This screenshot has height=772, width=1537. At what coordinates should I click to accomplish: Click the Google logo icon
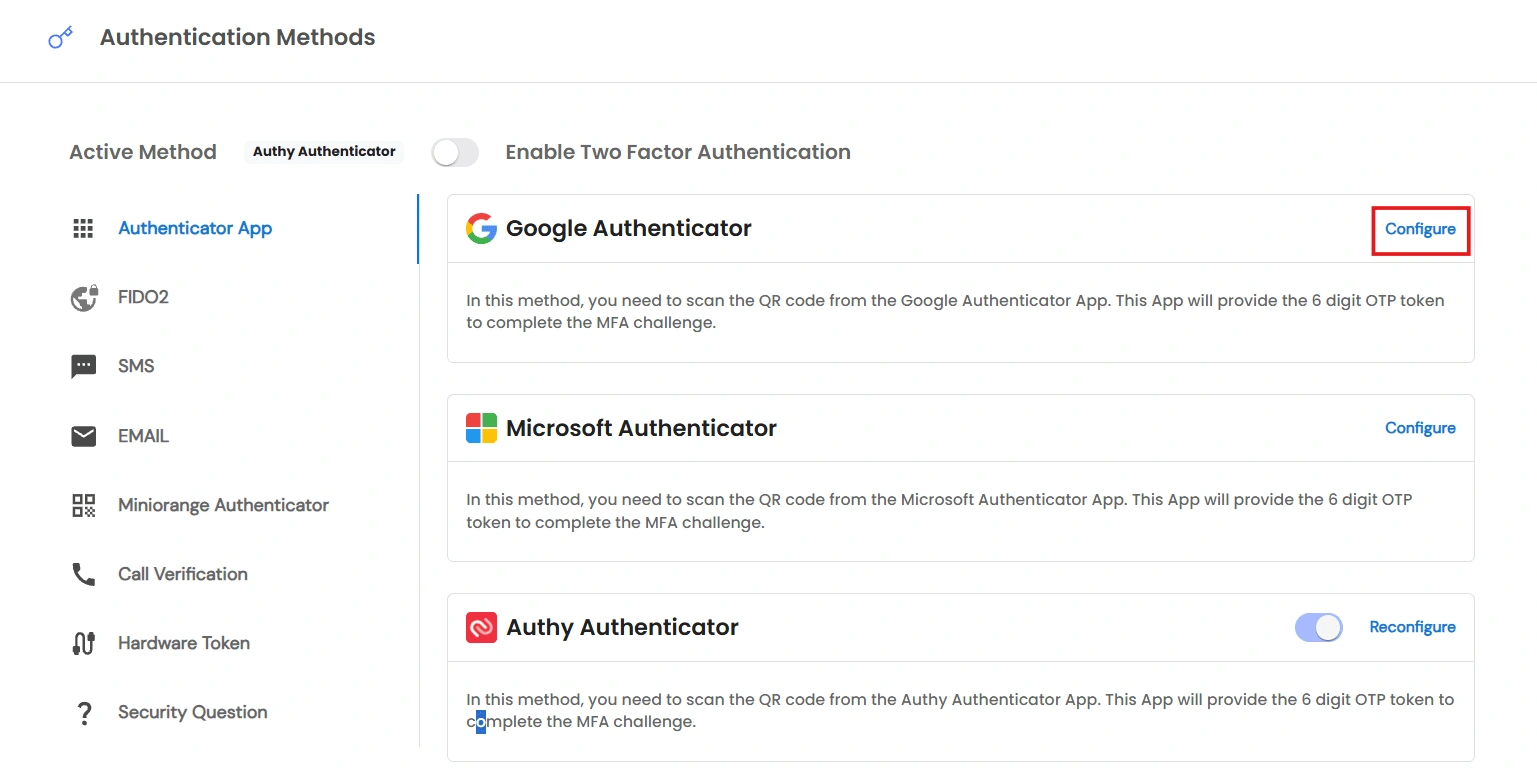[x=481, y=228]
